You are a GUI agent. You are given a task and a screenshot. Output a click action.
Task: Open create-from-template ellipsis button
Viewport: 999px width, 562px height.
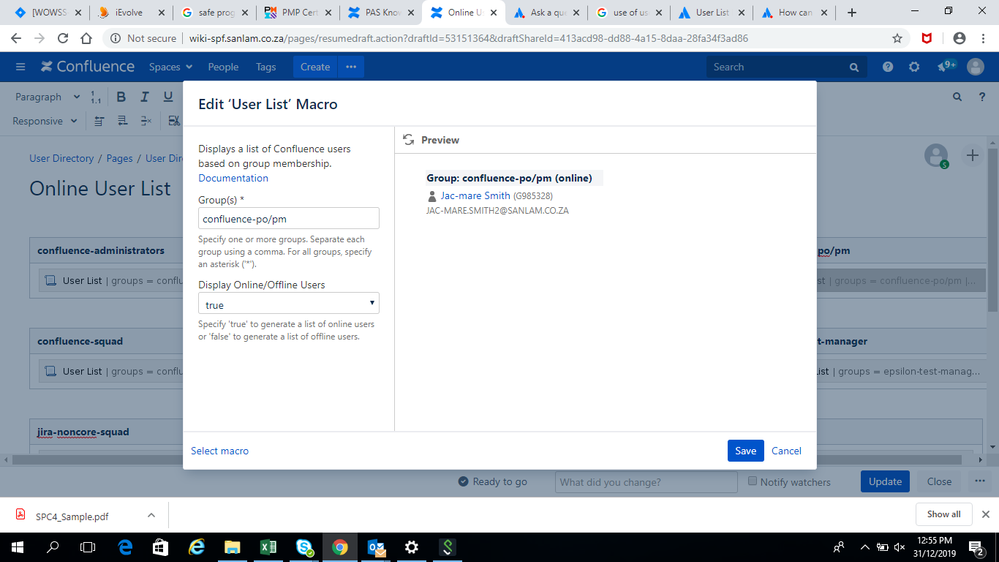(x=351, y=67)
